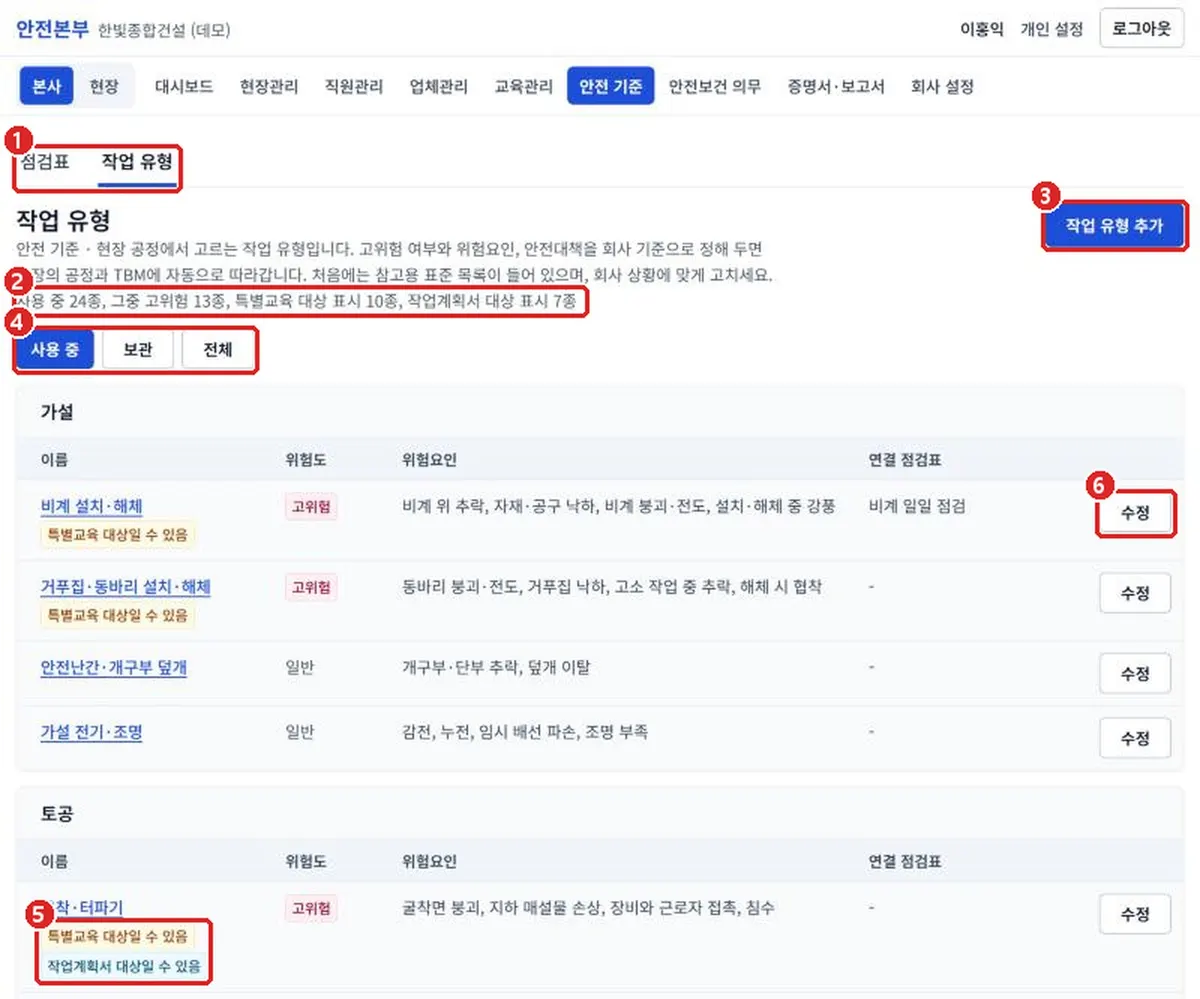Click the 작업 유형 추가 button
This screenshot has height=999, width=1200.
[x=1115, y=226]
